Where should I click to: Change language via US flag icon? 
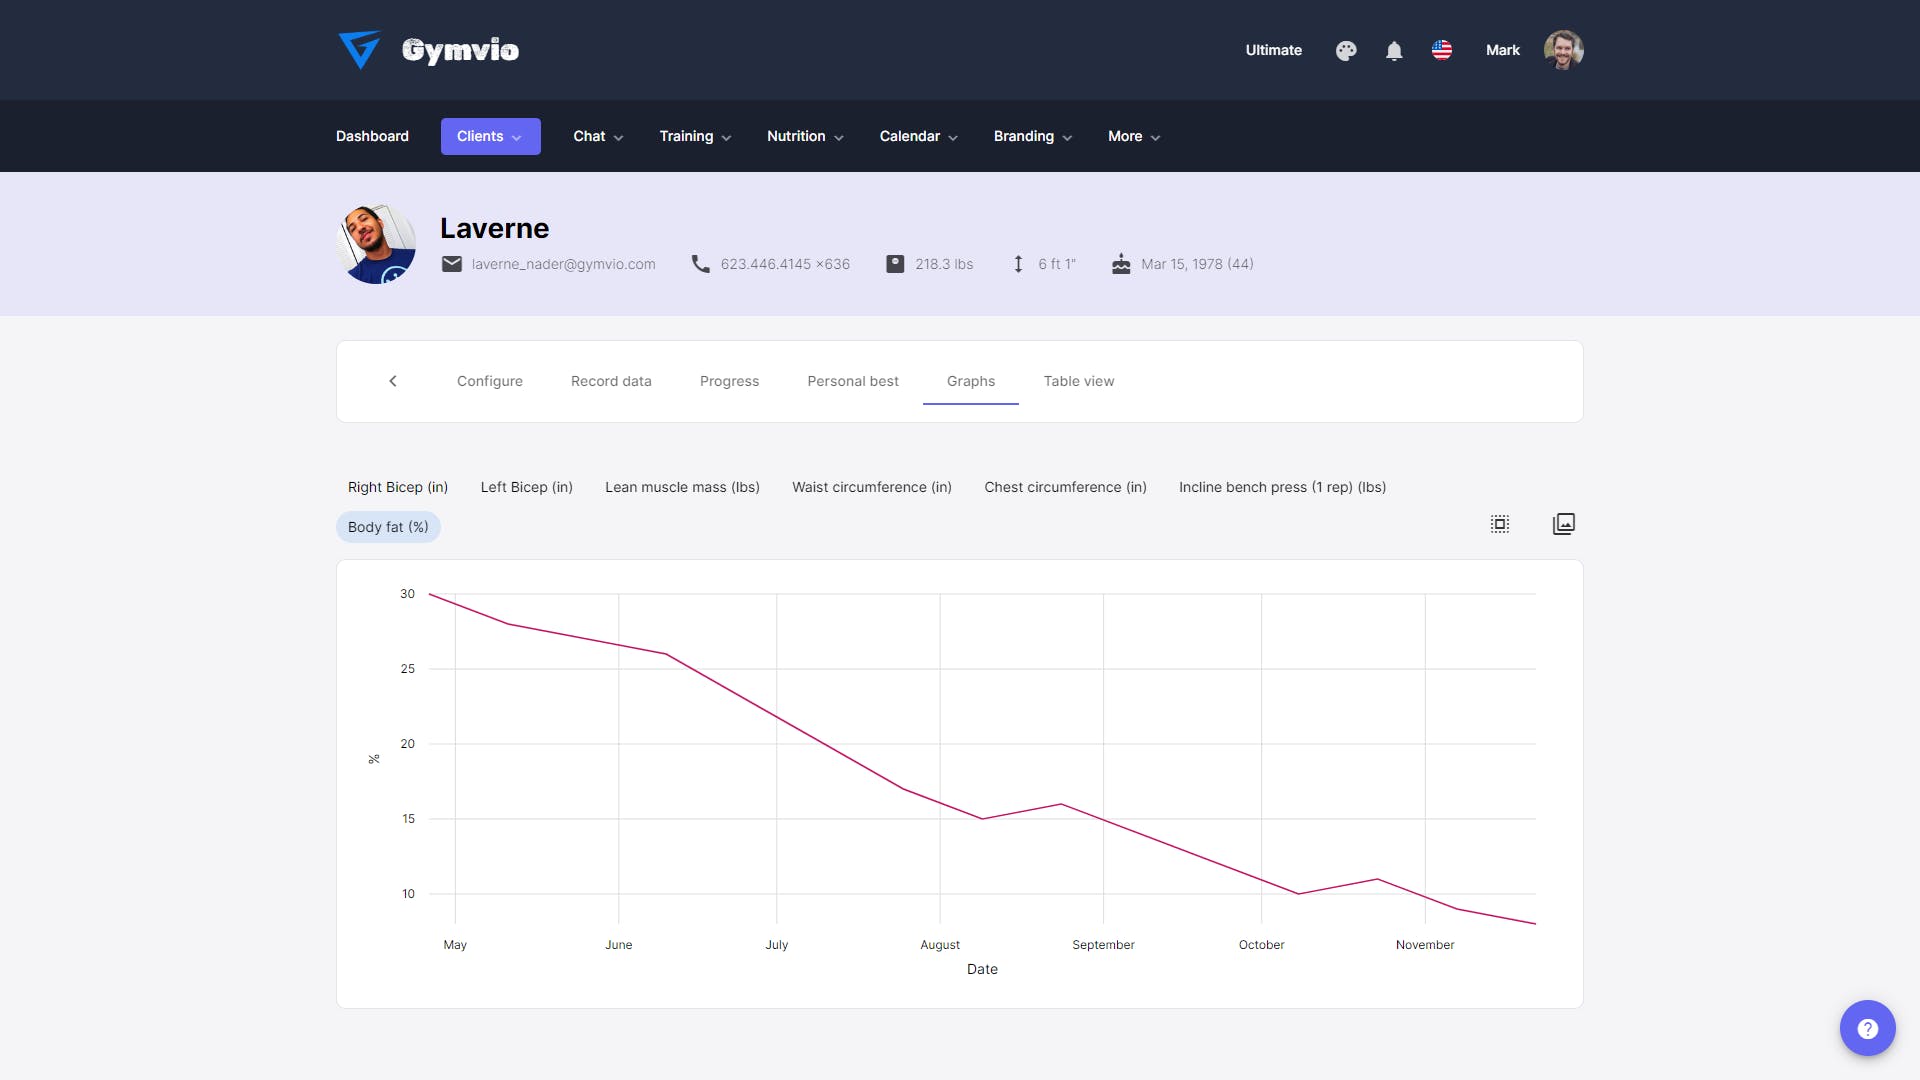(1442, 50)
